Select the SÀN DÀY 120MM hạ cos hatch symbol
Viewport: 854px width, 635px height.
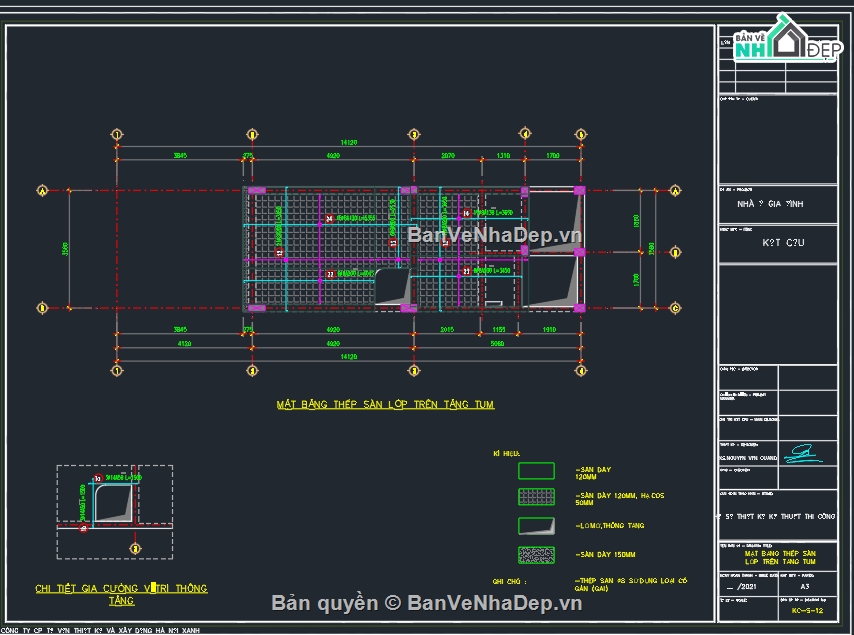(535, 497)
